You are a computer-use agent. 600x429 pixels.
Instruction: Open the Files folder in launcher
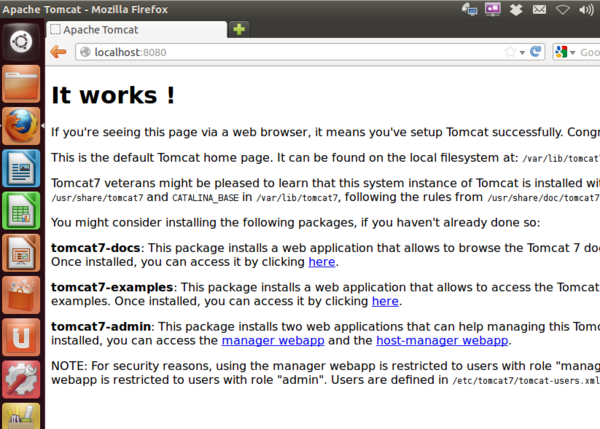pos(21,83)
